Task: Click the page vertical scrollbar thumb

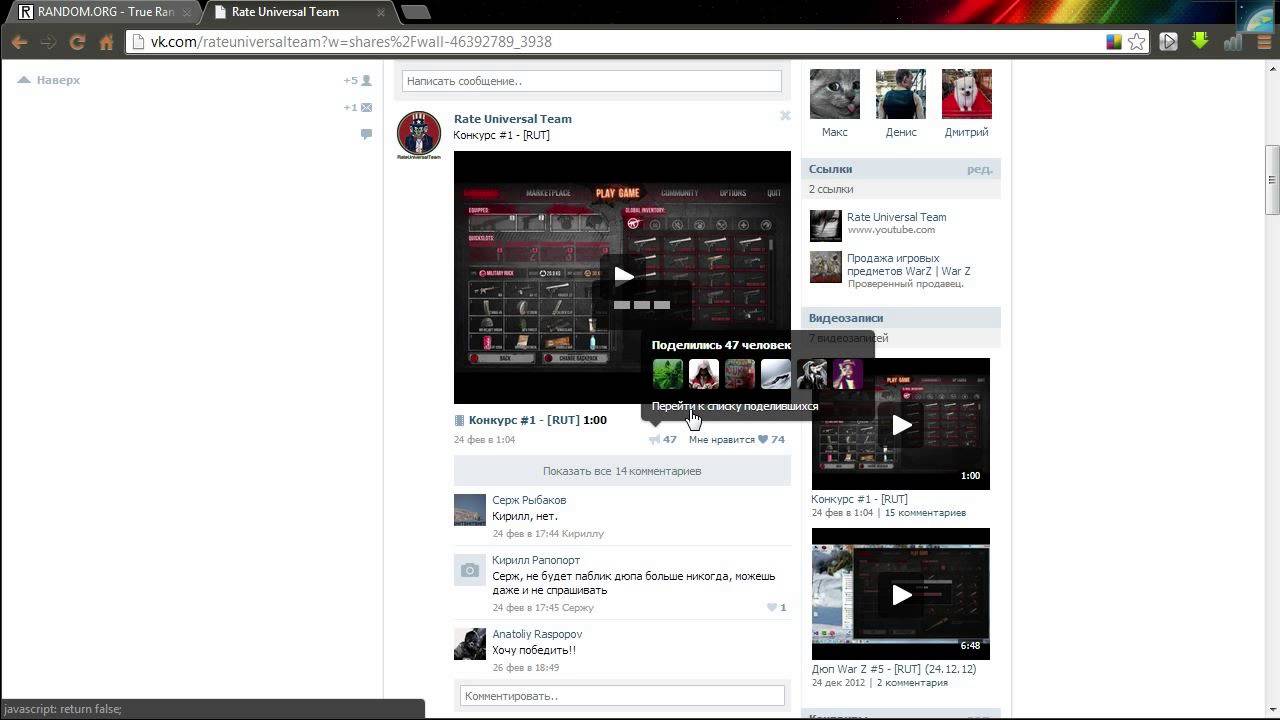Action: tap(1272, 180)
